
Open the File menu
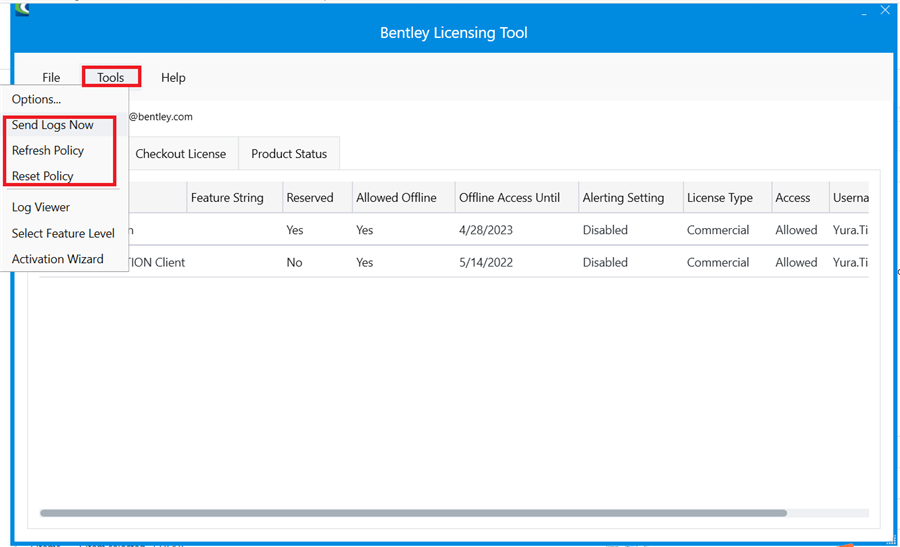click(x=51, y=77)
